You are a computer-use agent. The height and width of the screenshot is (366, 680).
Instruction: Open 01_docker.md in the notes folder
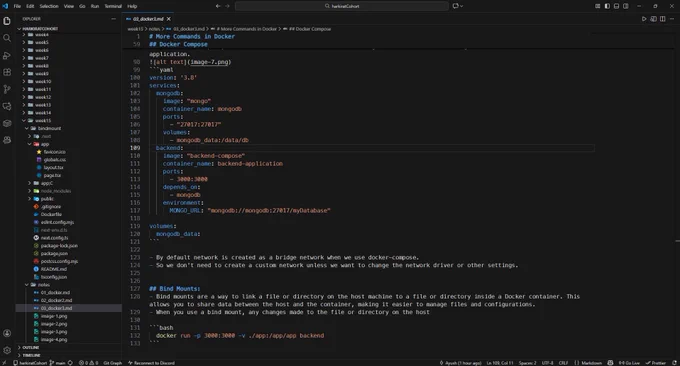55,293
